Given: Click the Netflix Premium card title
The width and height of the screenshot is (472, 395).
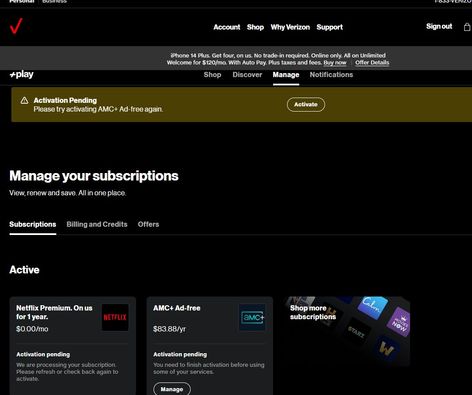Looking at the screenshot, I should click(x=54, y=312).
